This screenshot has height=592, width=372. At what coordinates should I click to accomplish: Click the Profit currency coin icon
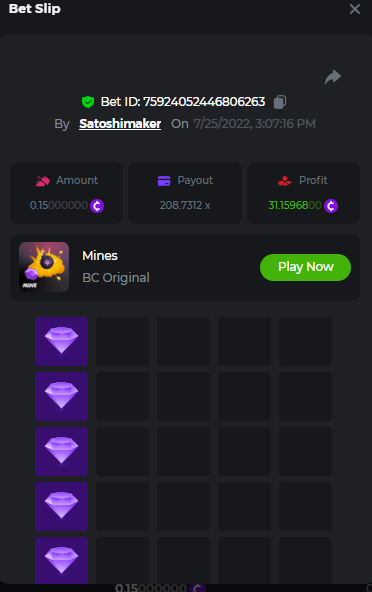click(331, 206)
